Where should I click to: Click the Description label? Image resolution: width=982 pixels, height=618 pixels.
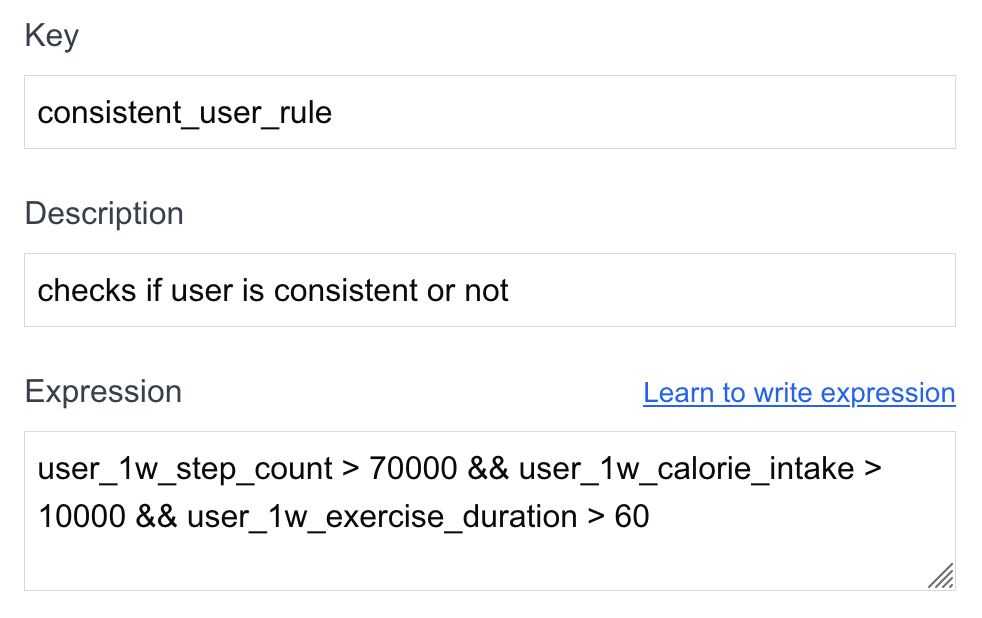coord(103,213)
